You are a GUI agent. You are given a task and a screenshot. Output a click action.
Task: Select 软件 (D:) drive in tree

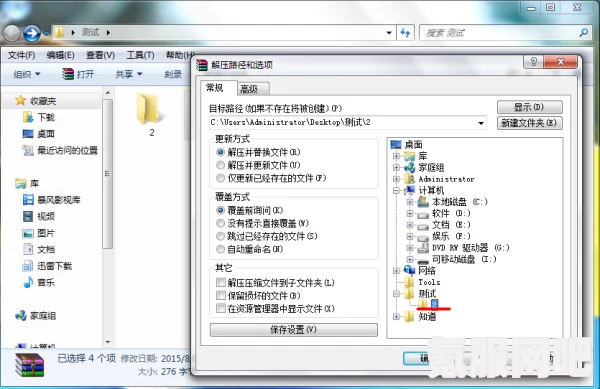451,213
